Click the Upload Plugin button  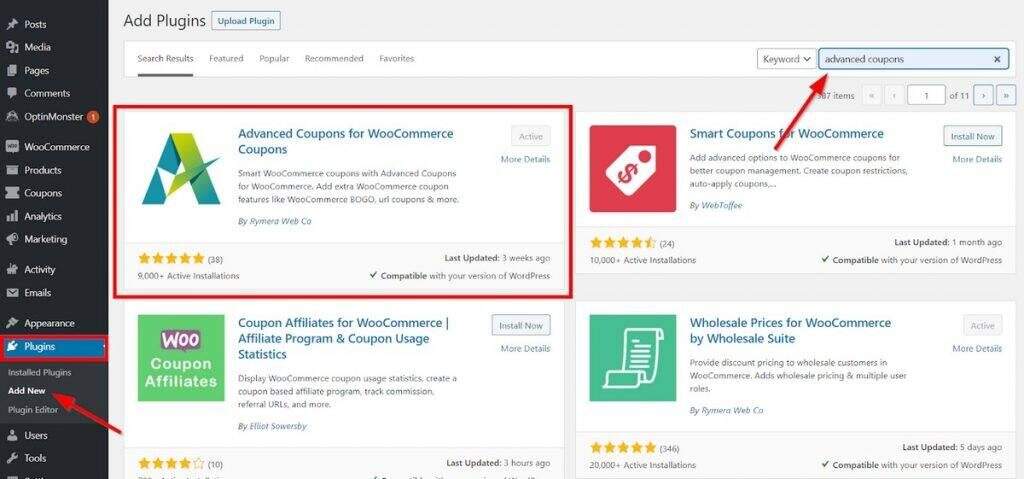[x=246, y=21]
